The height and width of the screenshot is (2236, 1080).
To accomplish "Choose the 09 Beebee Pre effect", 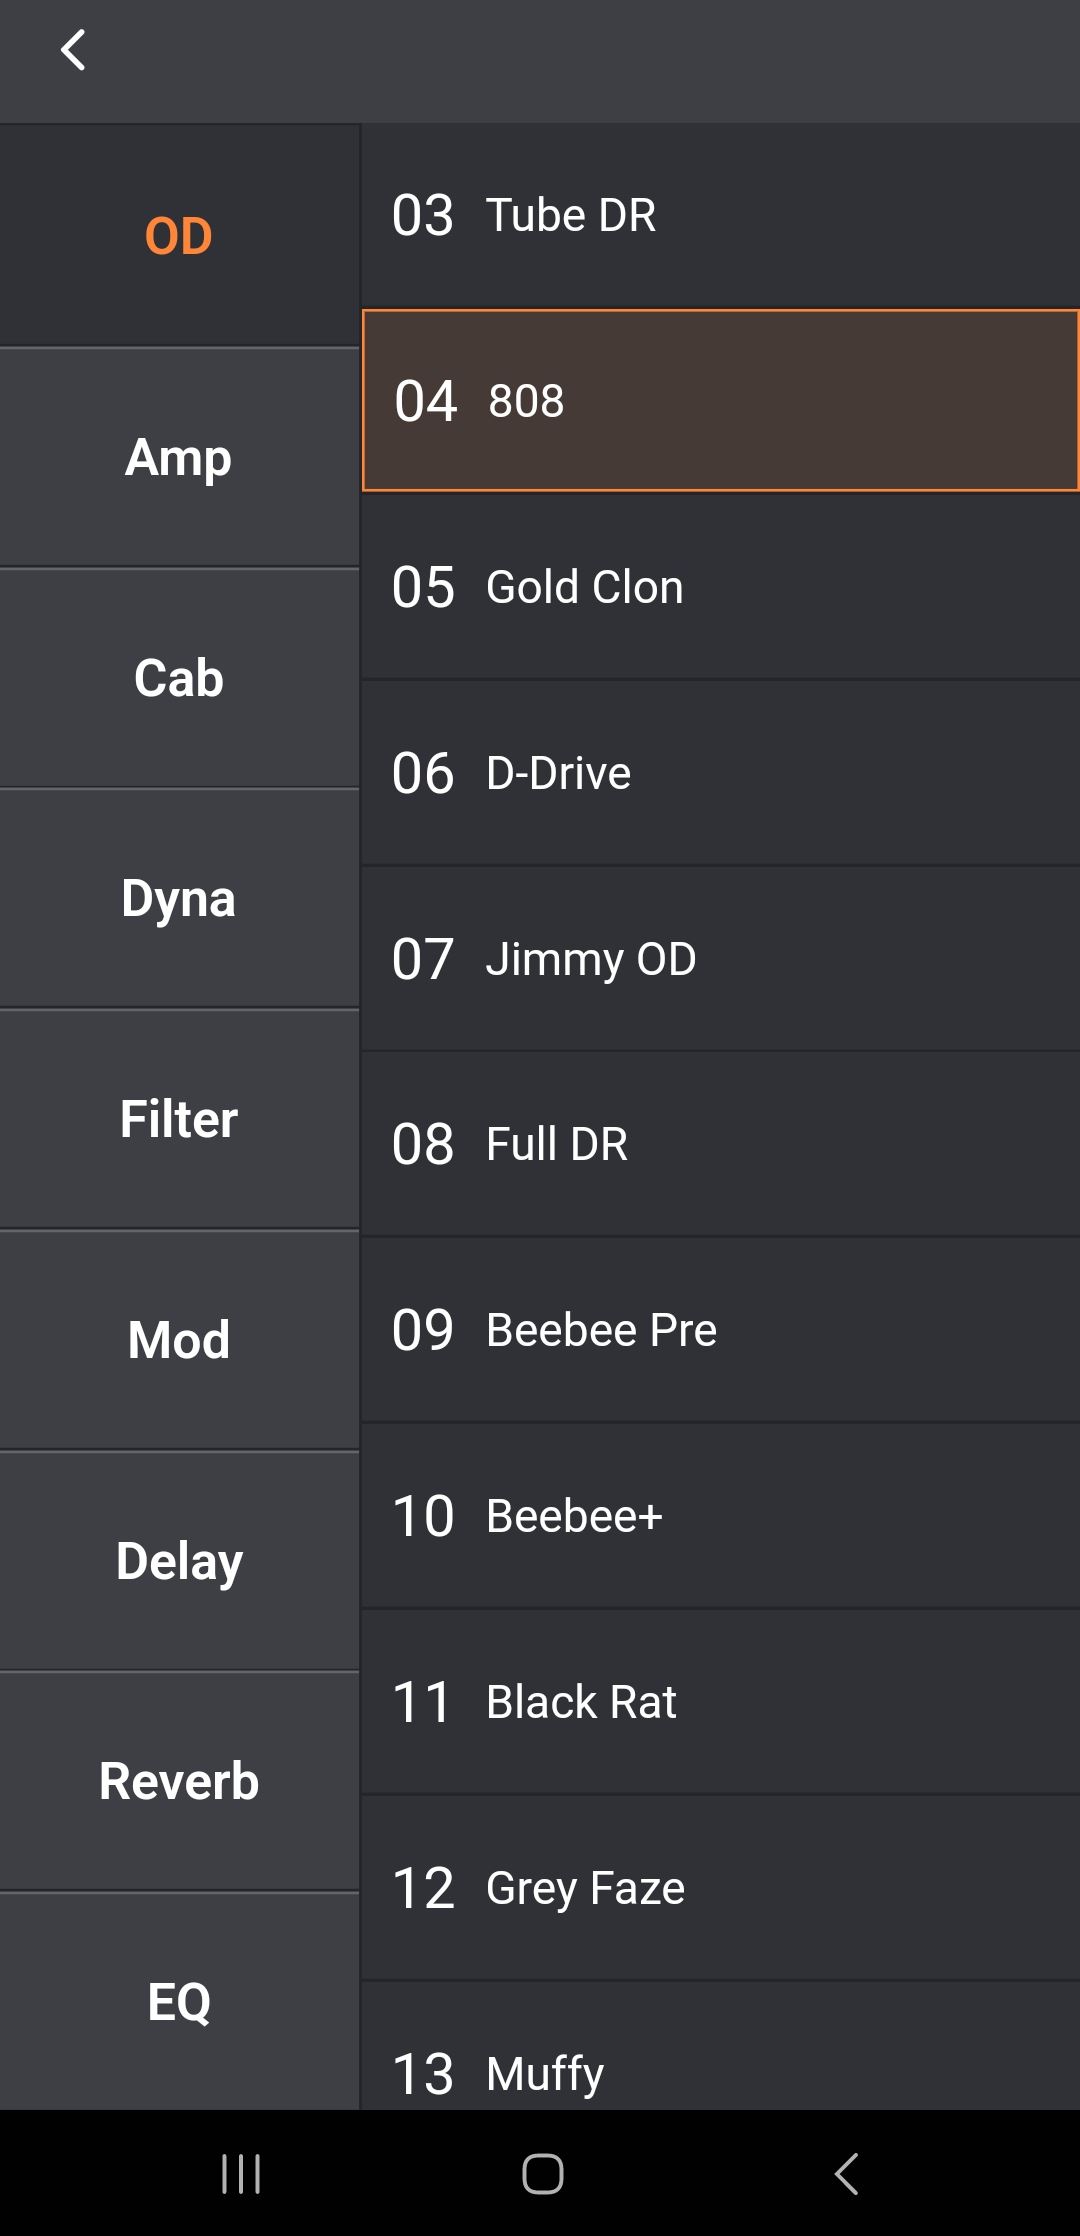I will click(720, 1330).
